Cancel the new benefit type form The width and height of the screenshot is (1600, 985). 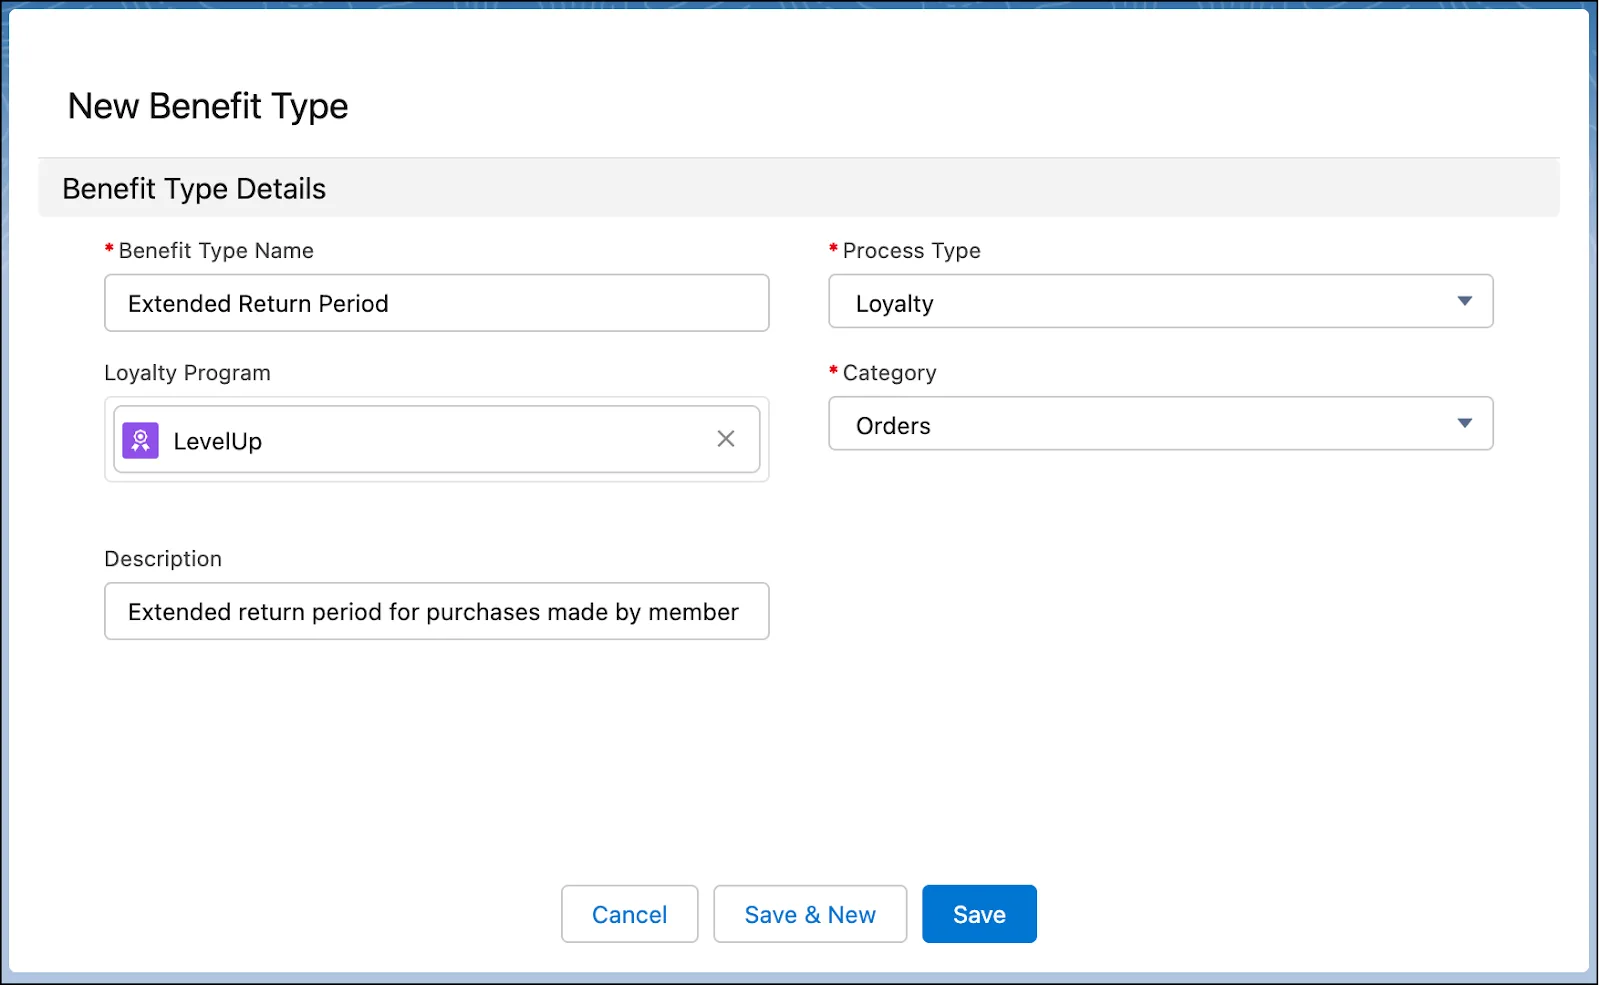click(629, 913)
